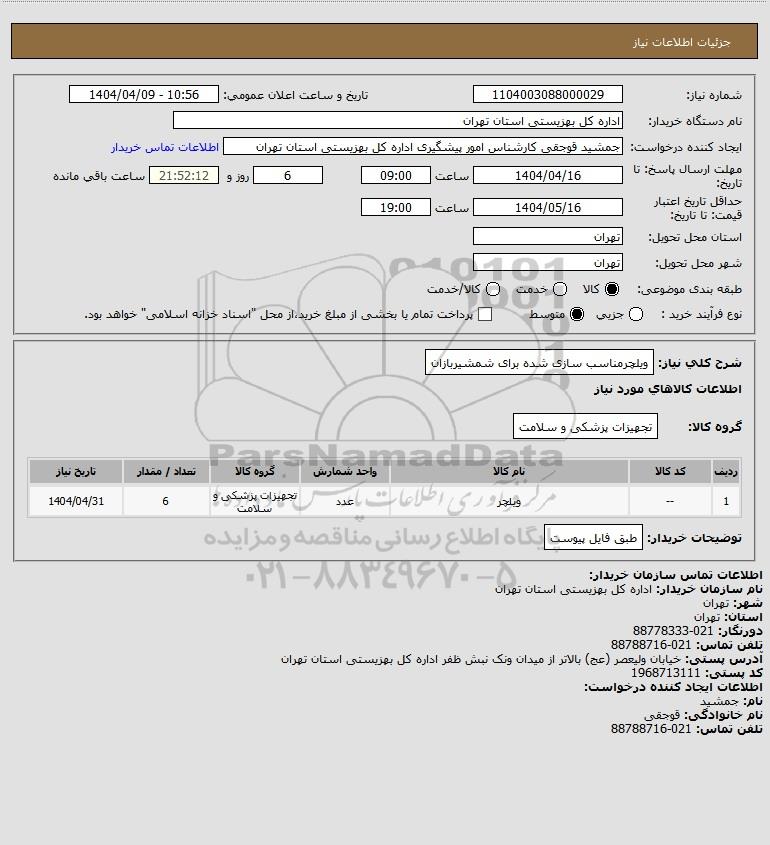This screenshot has width=770, height=845.
Task: Click the کد کالا column header
Action: 670,472
